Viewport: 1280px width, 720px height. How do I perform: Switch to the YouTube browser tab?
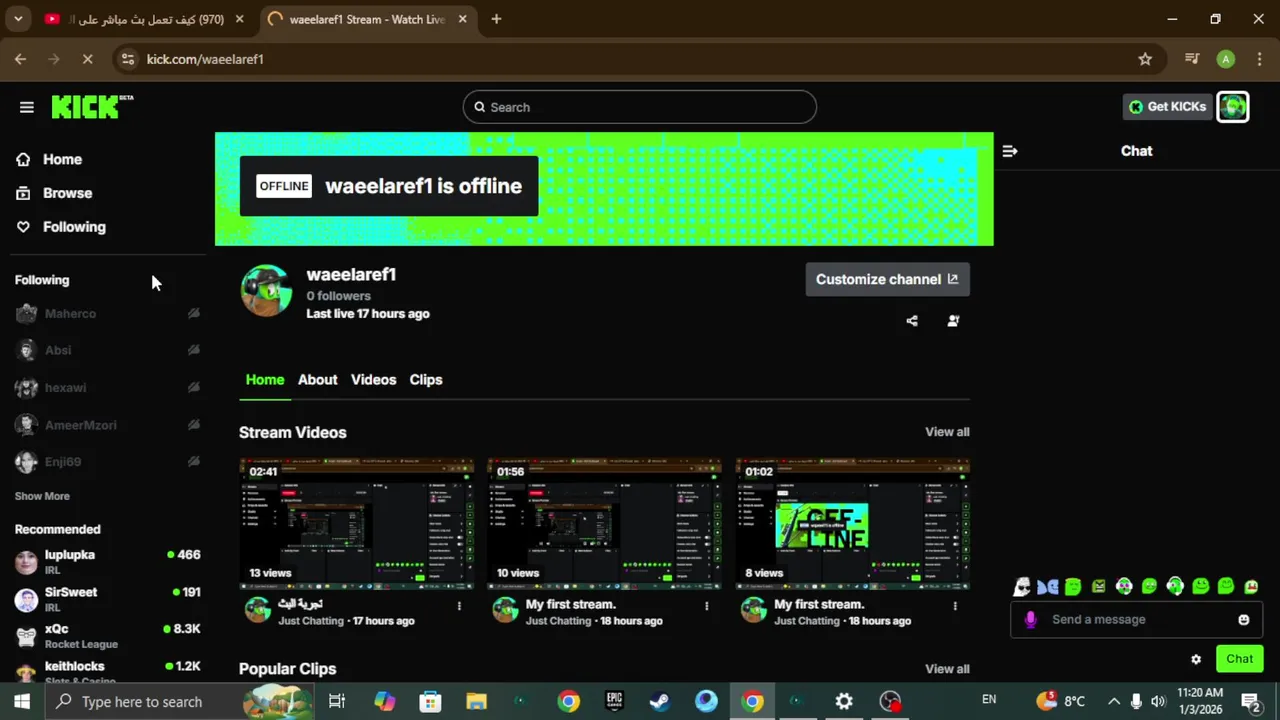(x=145, y=19)
